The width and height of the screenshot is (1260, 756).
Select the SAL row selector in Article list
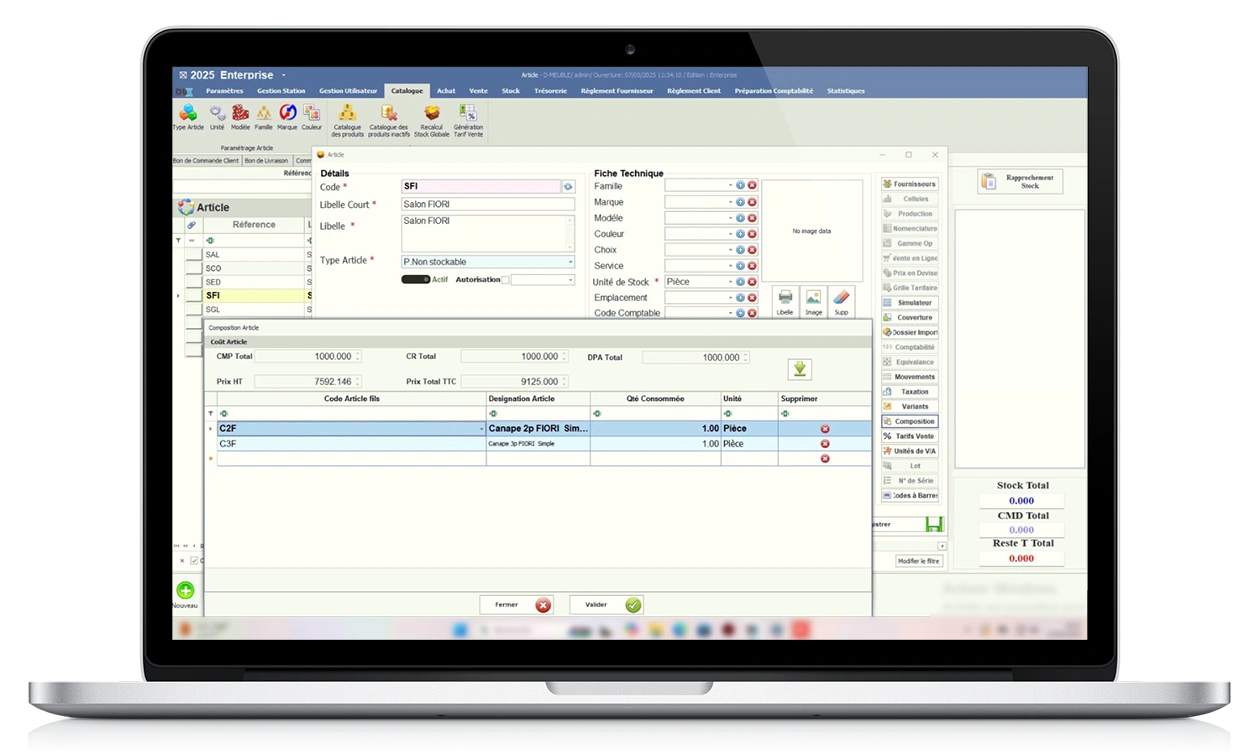tap(195, 255)
